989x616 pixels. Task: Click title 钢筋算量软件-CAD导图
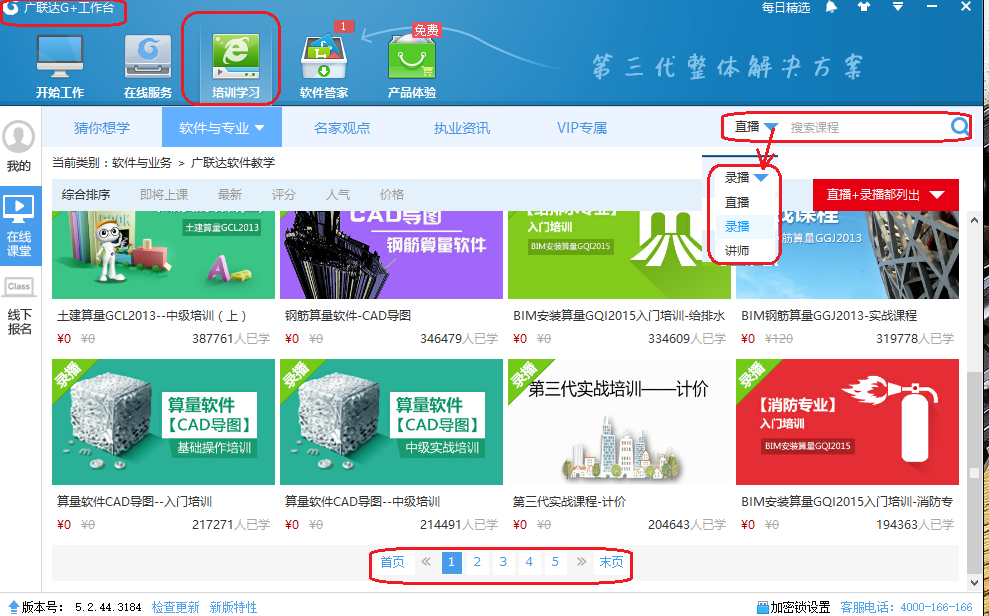click(348, 315)
